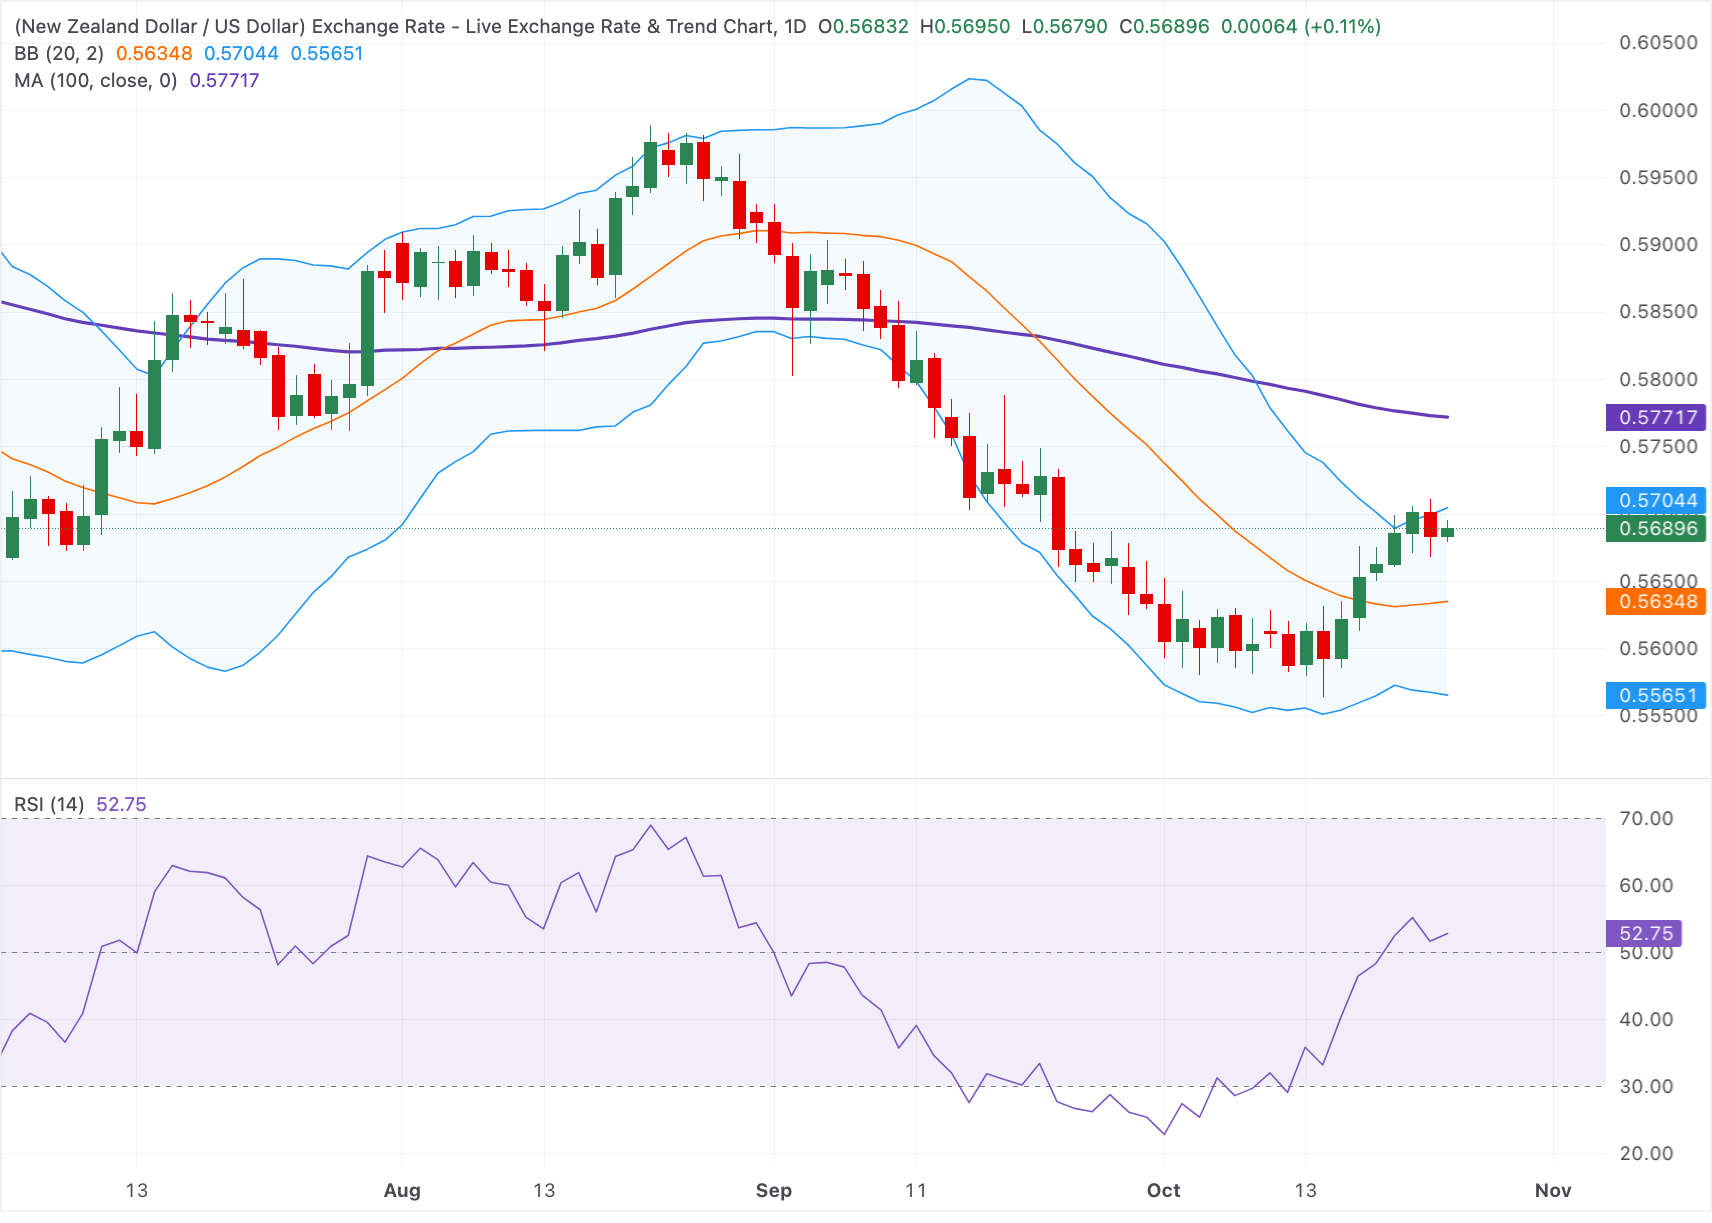
Task: Click the RSI 70.00 overbought level label
Action: point(1646,818)
